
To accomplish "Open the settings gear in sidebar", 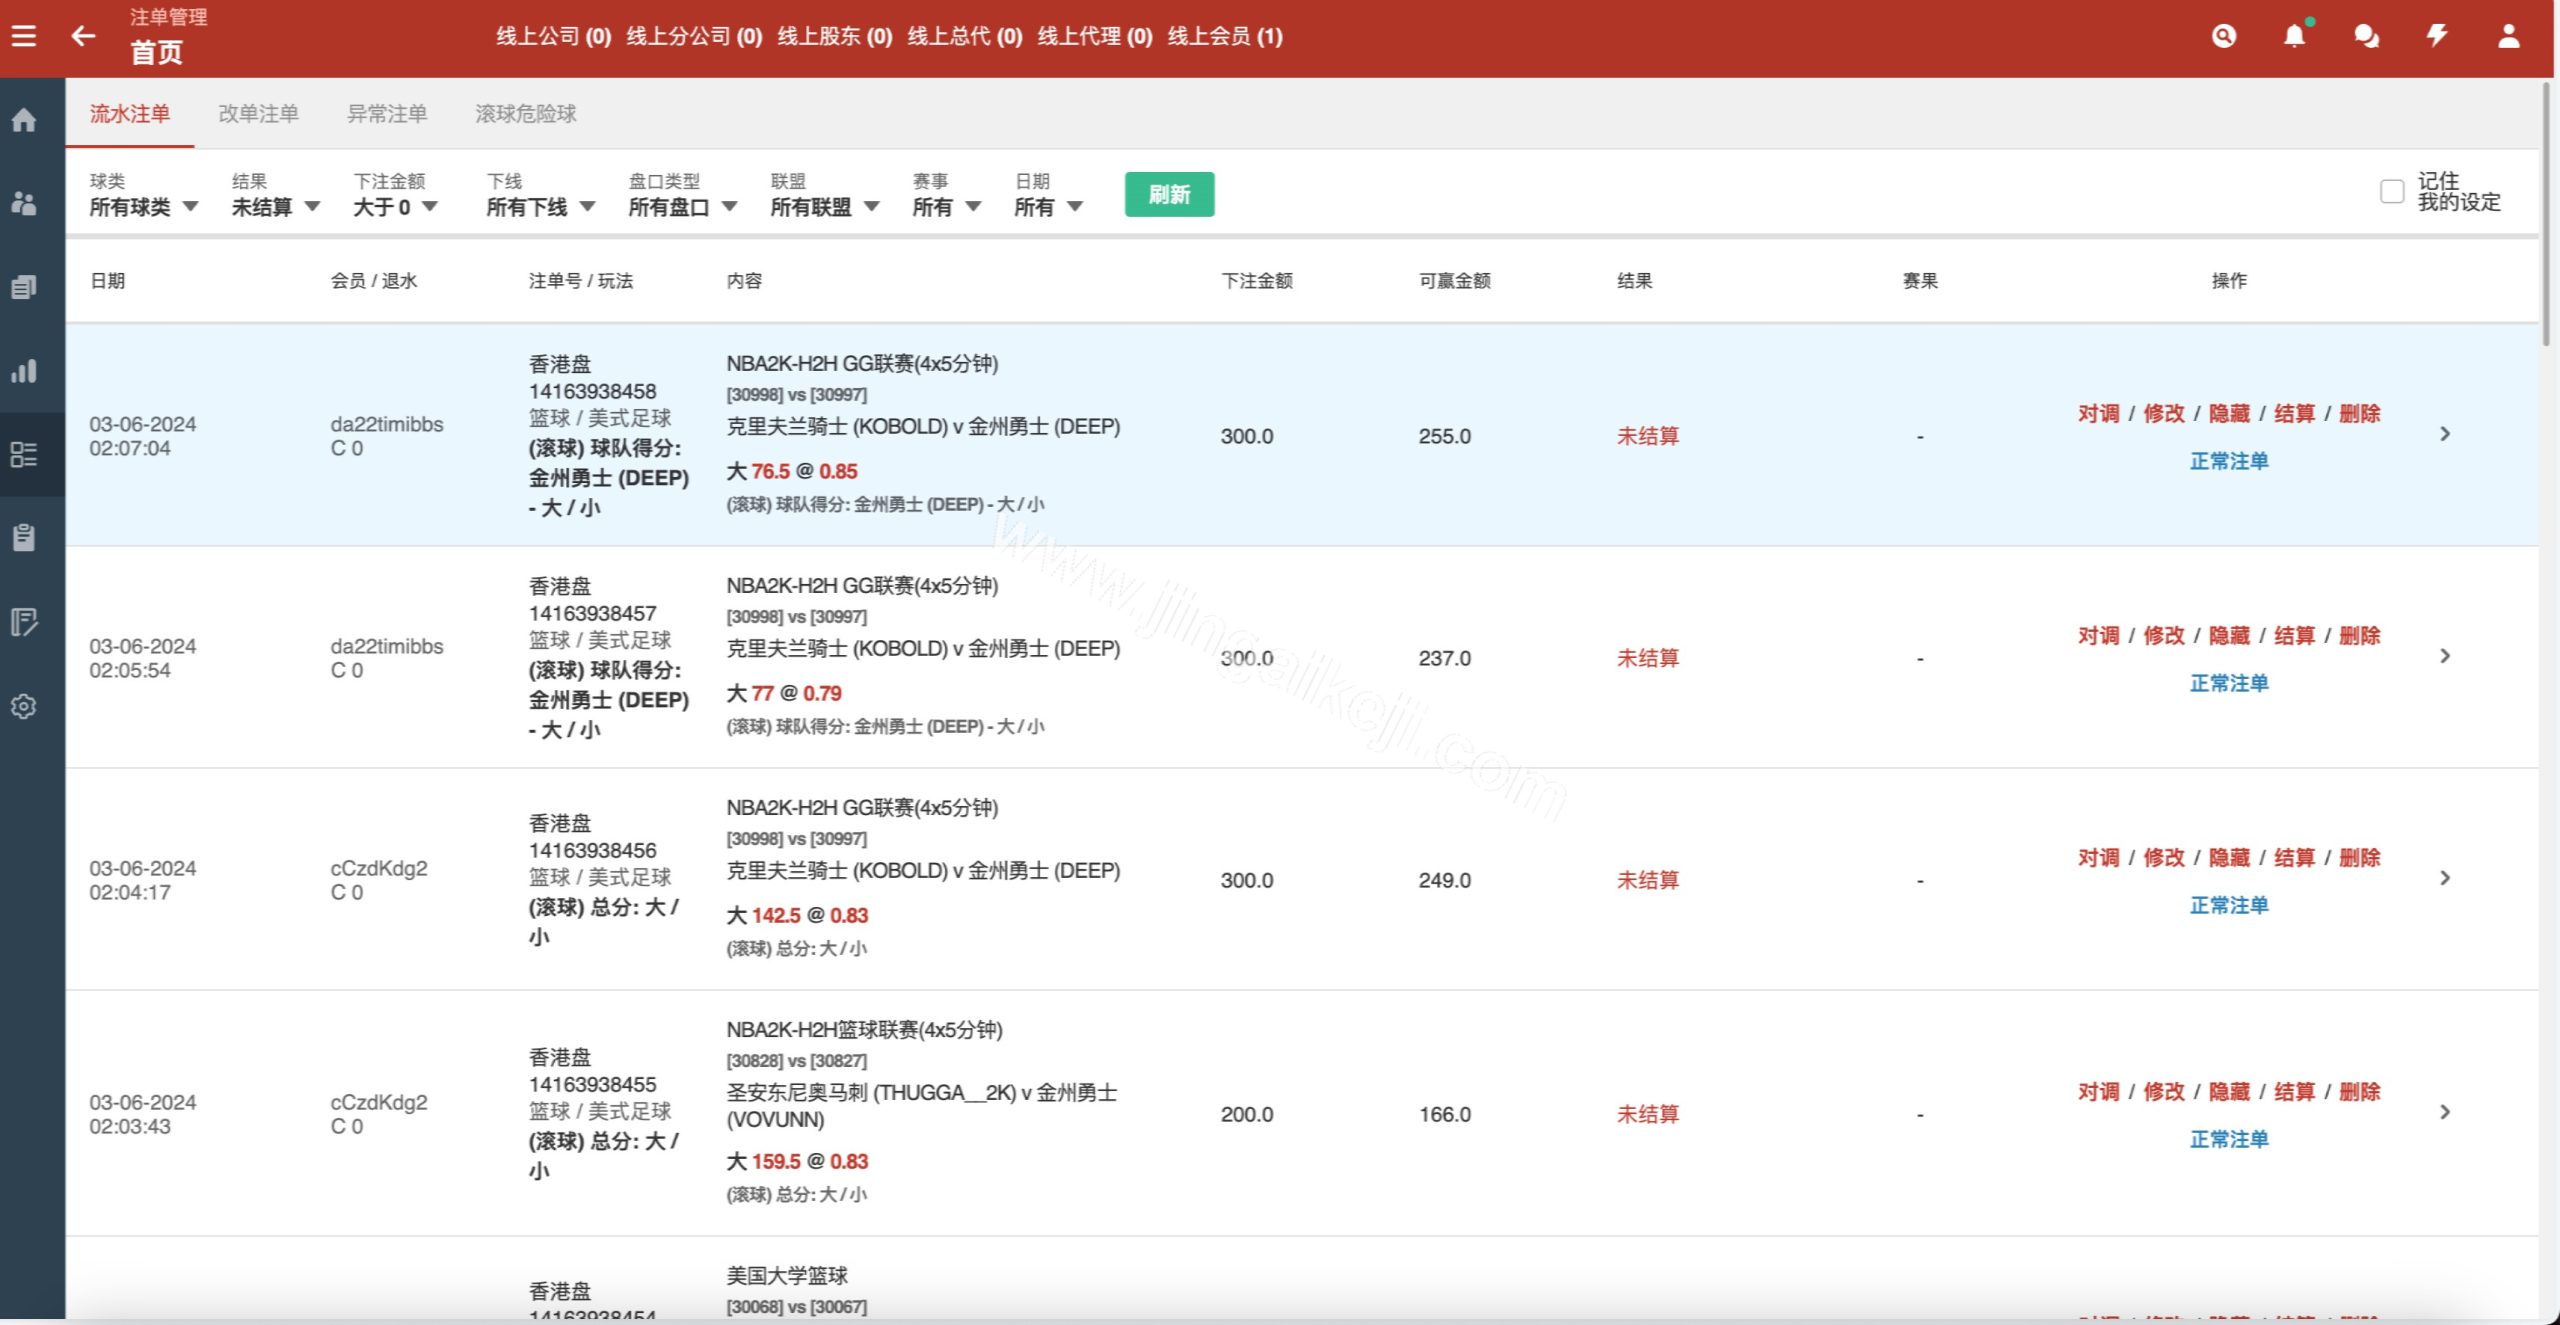I will tap(25, 707).
